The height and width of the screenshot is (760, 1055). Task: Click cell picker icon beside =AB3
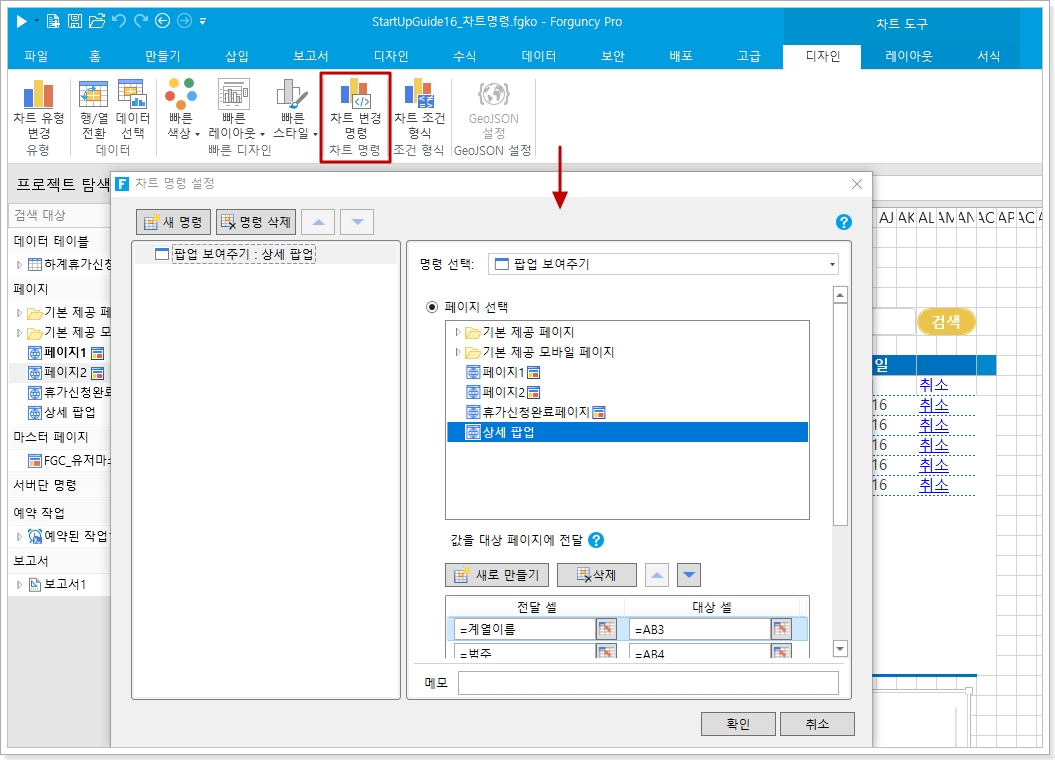(781, 629)
